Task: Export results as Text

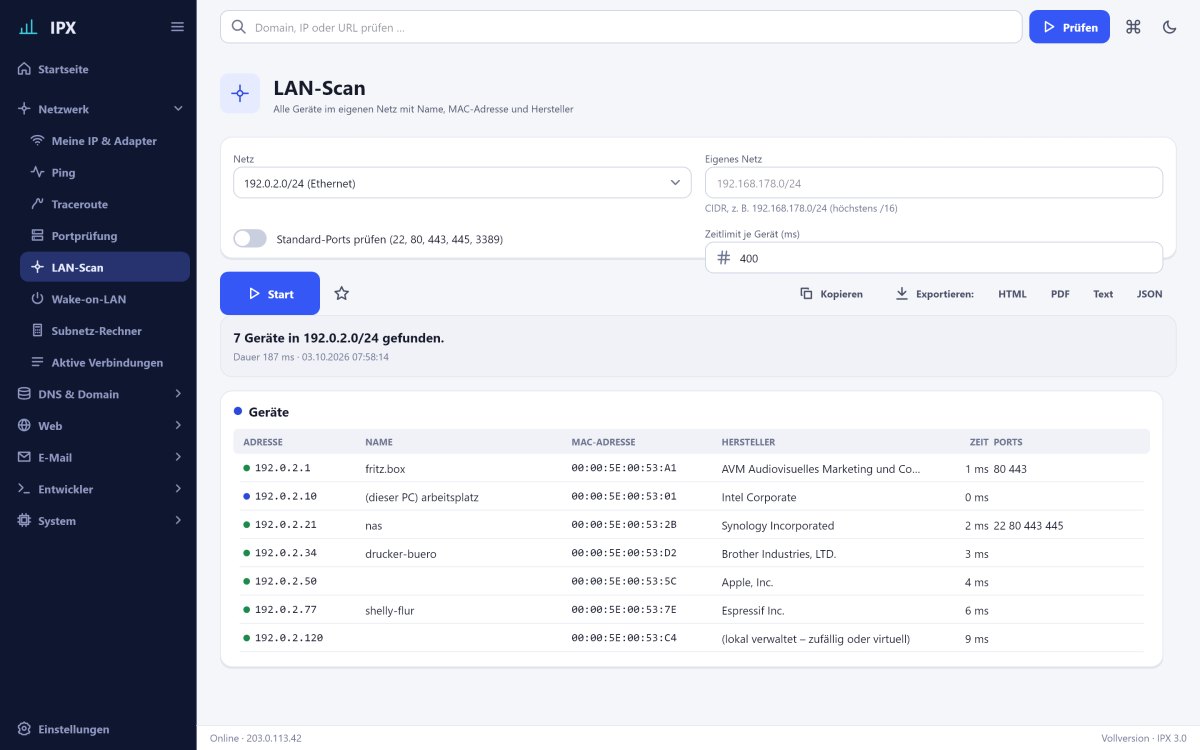Action: (1103, 294)
